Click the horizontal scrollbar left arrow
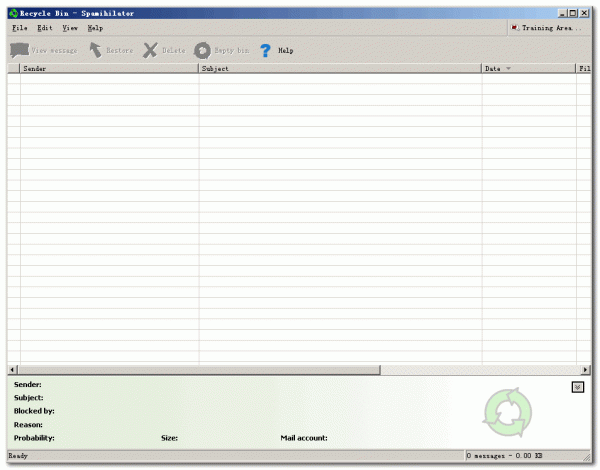Viewport: 600px width, 470px height. point(12,370)
